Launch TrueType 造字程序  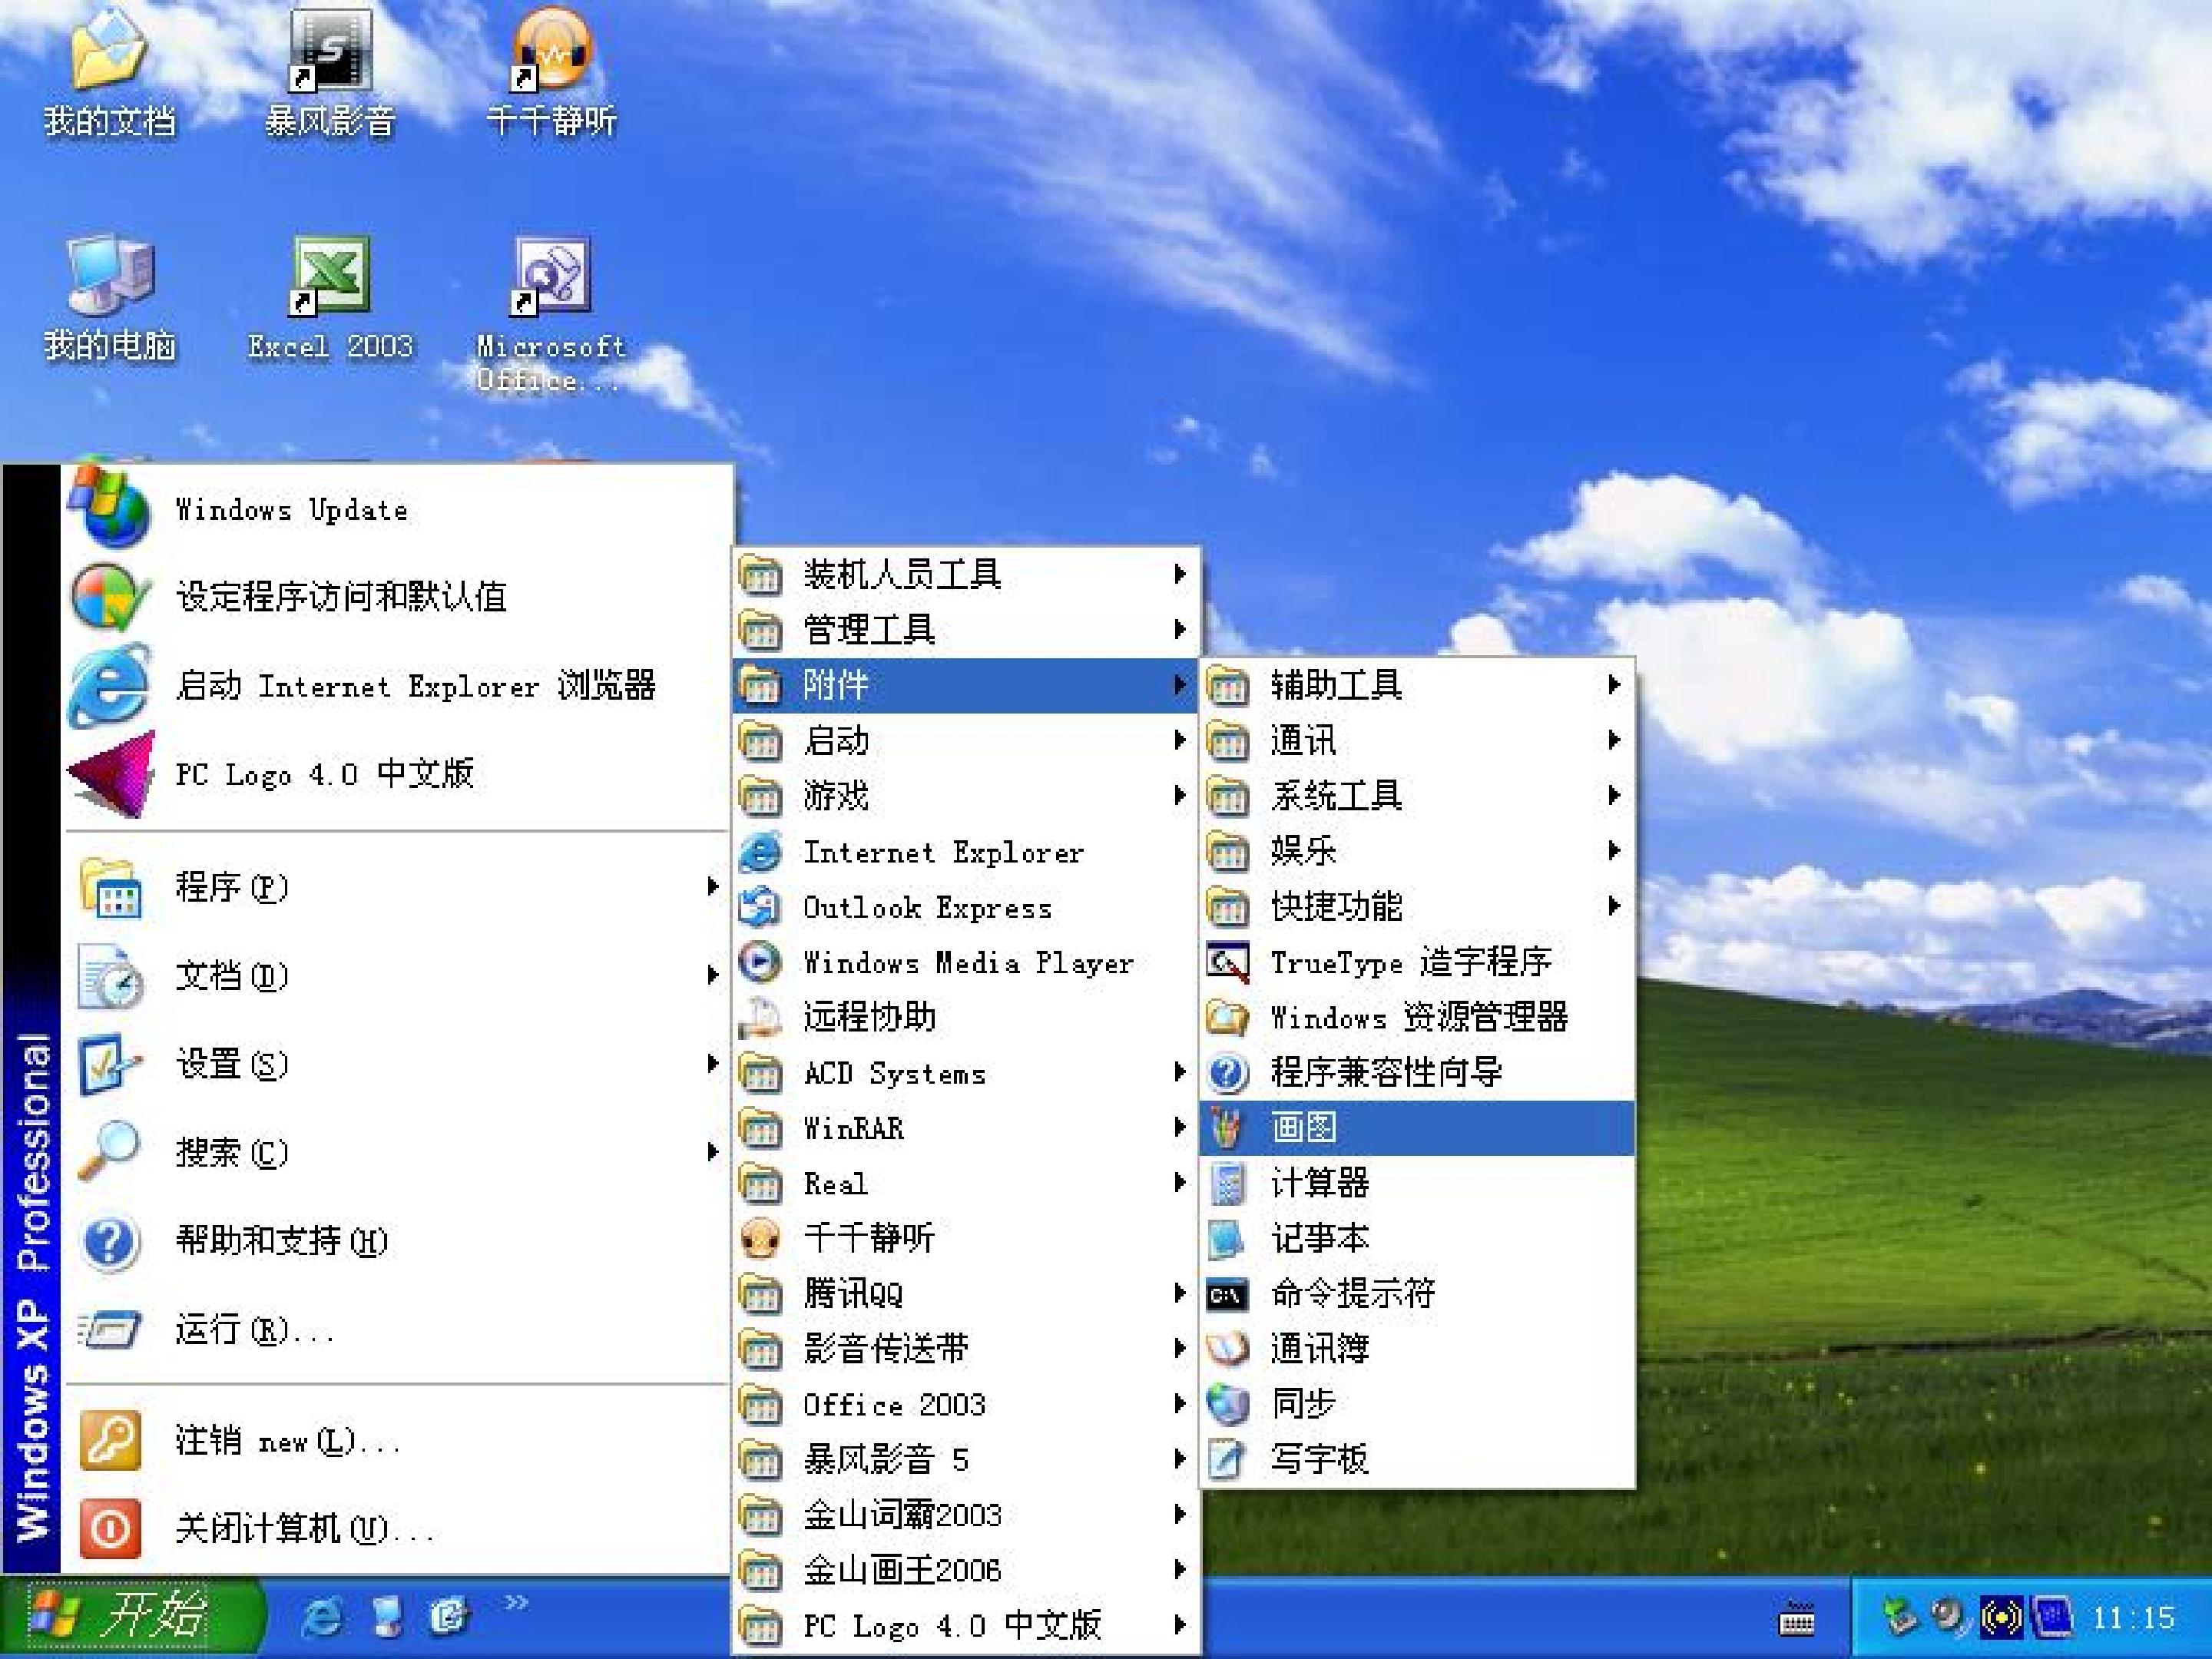(1417, 962)
